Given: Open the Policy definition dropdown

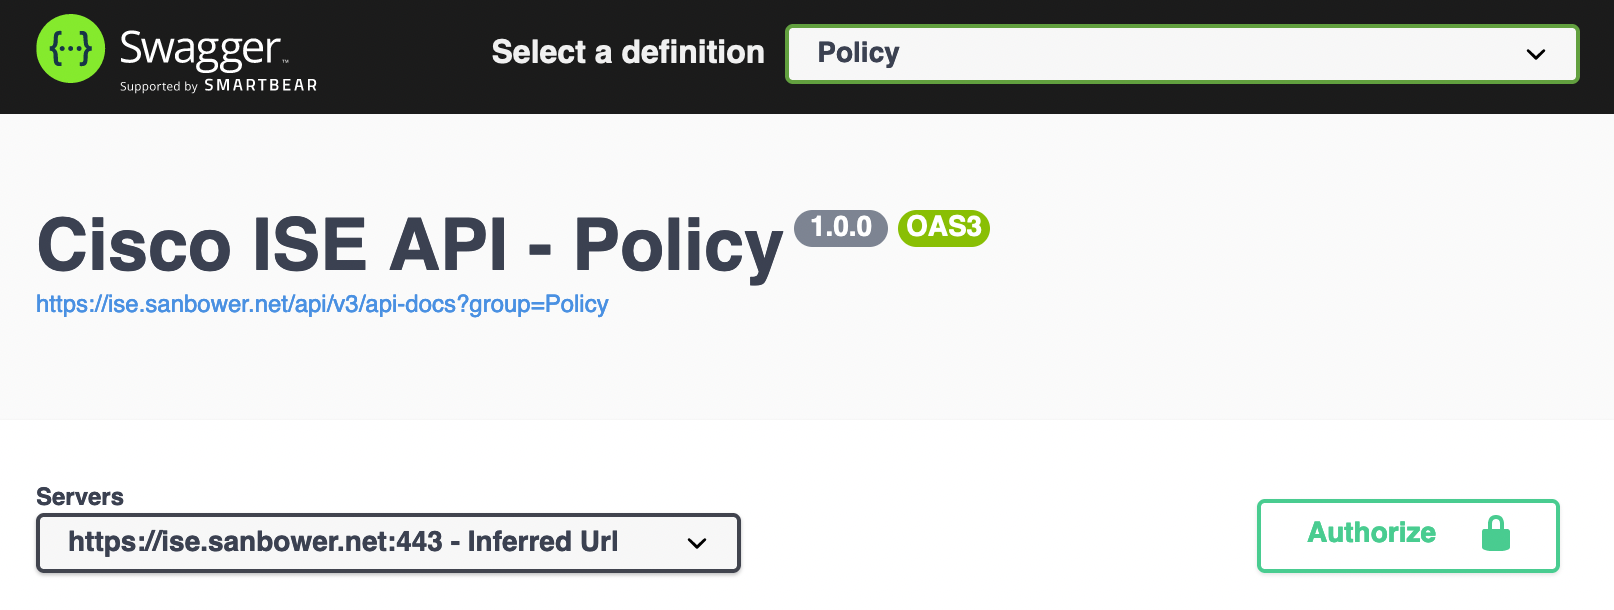Looking at the screenshot, I should coord(1180,54).
